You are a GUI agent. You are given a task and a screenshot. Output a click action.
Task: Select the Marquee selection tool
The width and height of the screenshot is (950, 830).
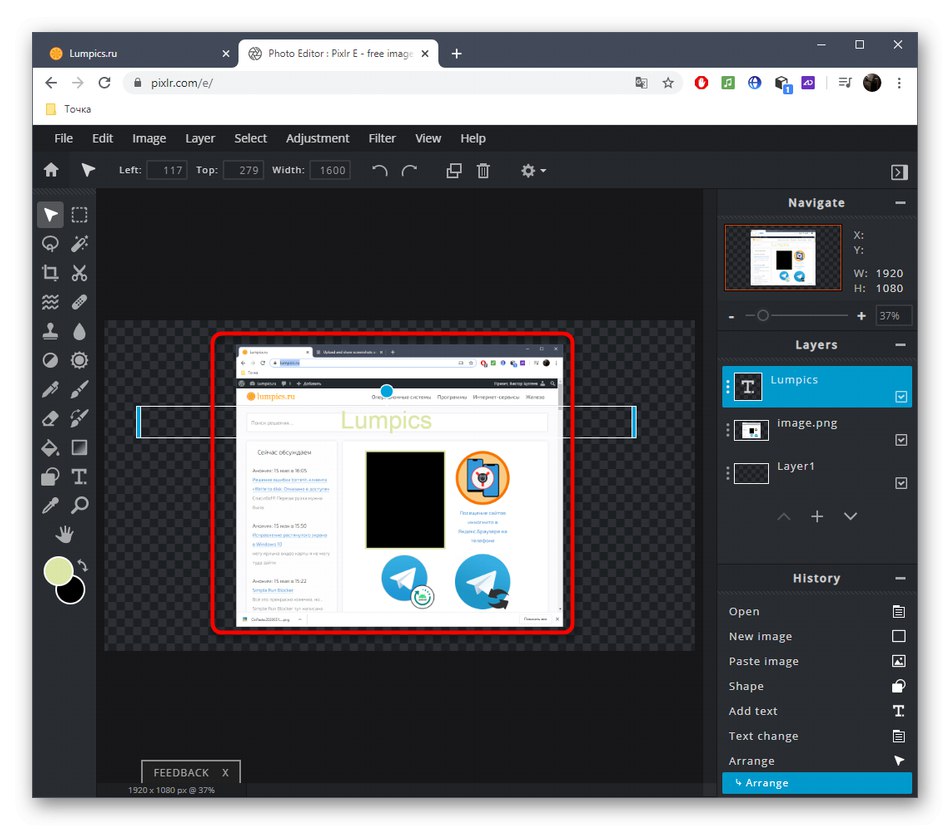[x=79, y=214]
